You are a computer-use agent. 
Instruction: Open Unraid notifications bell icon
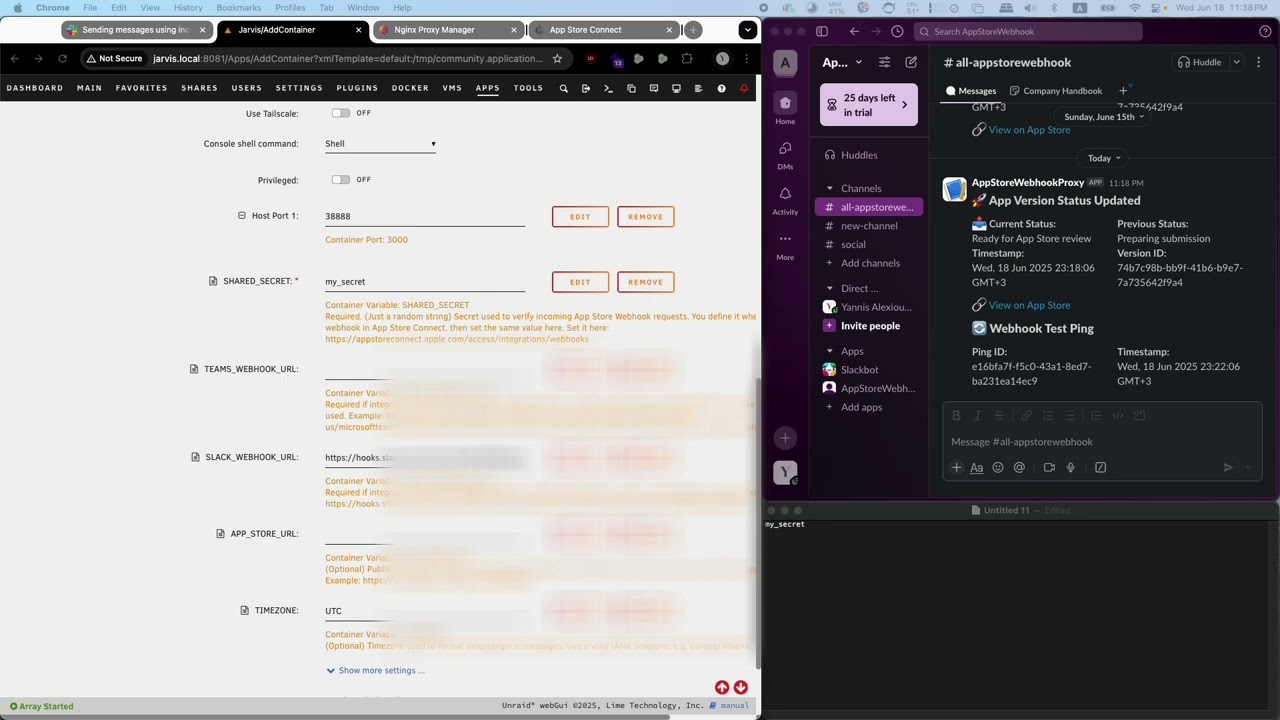(x=744, y=88)
